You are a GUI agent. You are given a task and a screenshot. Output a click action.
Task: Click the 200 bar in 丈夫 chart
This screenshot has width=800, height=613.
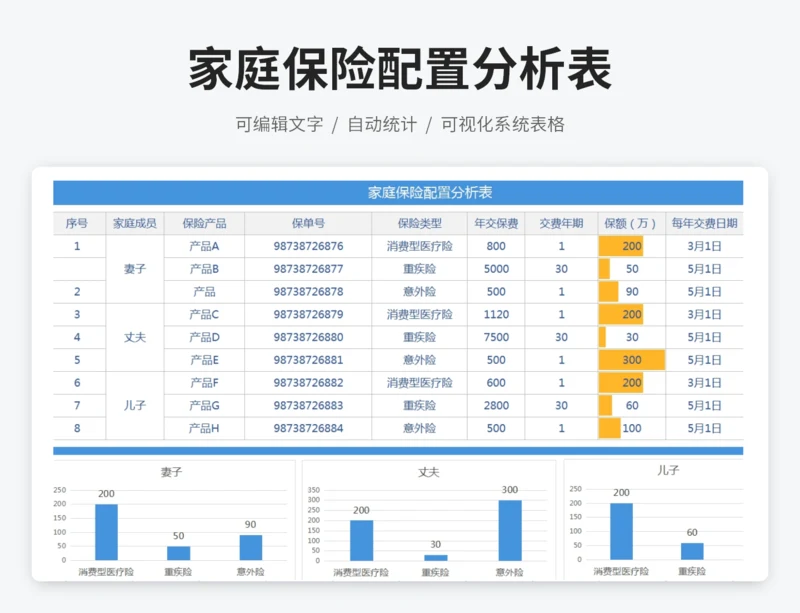click(361, 541)
